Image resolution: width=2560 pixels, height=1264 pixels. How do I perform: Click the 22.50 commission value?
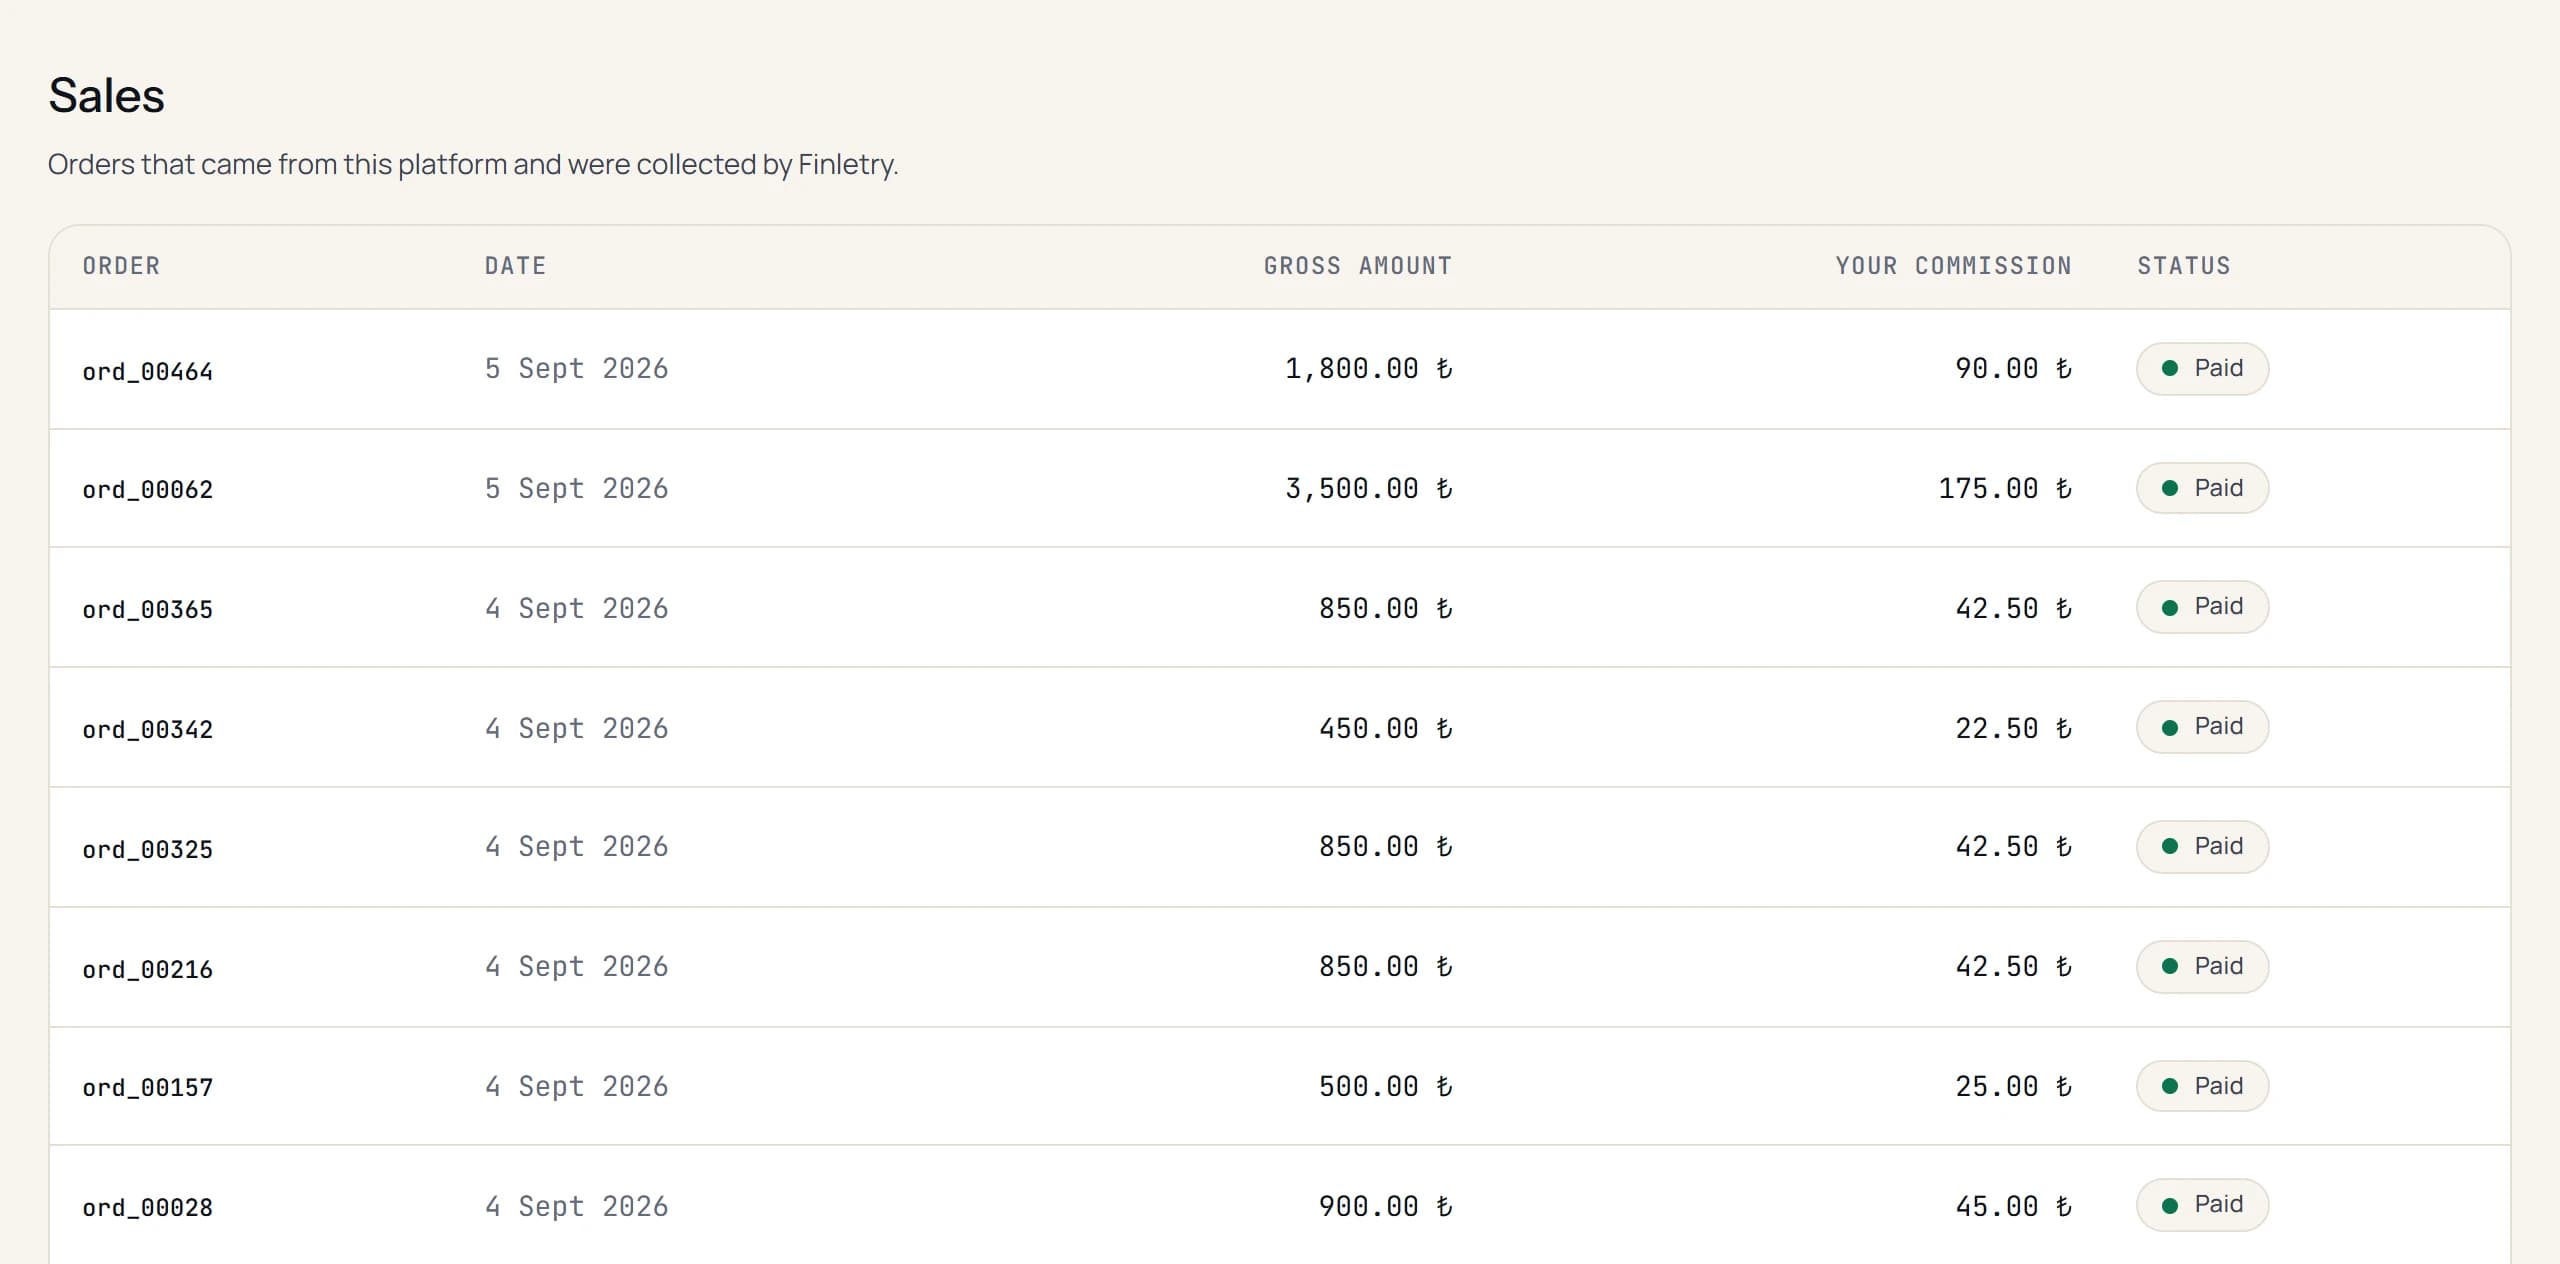click(x=2013, y=728)
